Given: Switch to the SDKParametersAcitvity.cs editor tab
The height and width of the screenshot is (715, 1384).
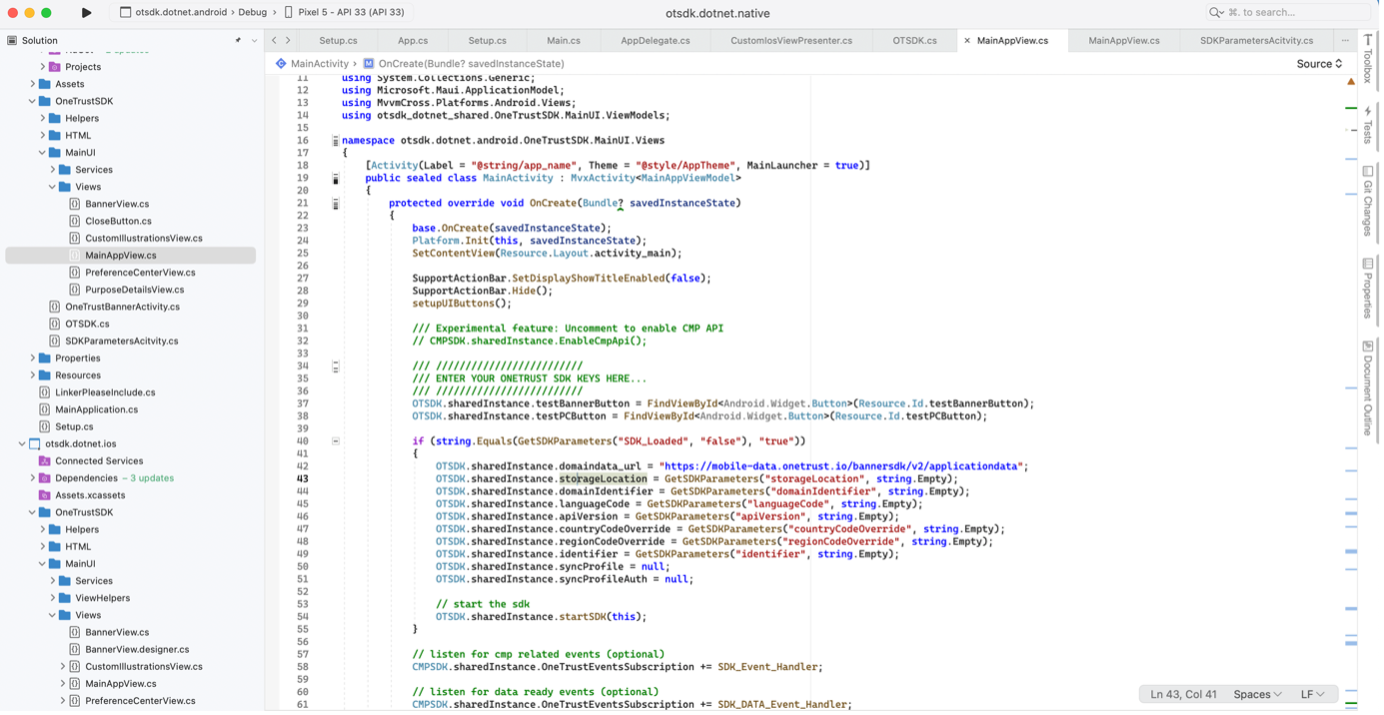Looking at the screenshot, I should 1256,41.
